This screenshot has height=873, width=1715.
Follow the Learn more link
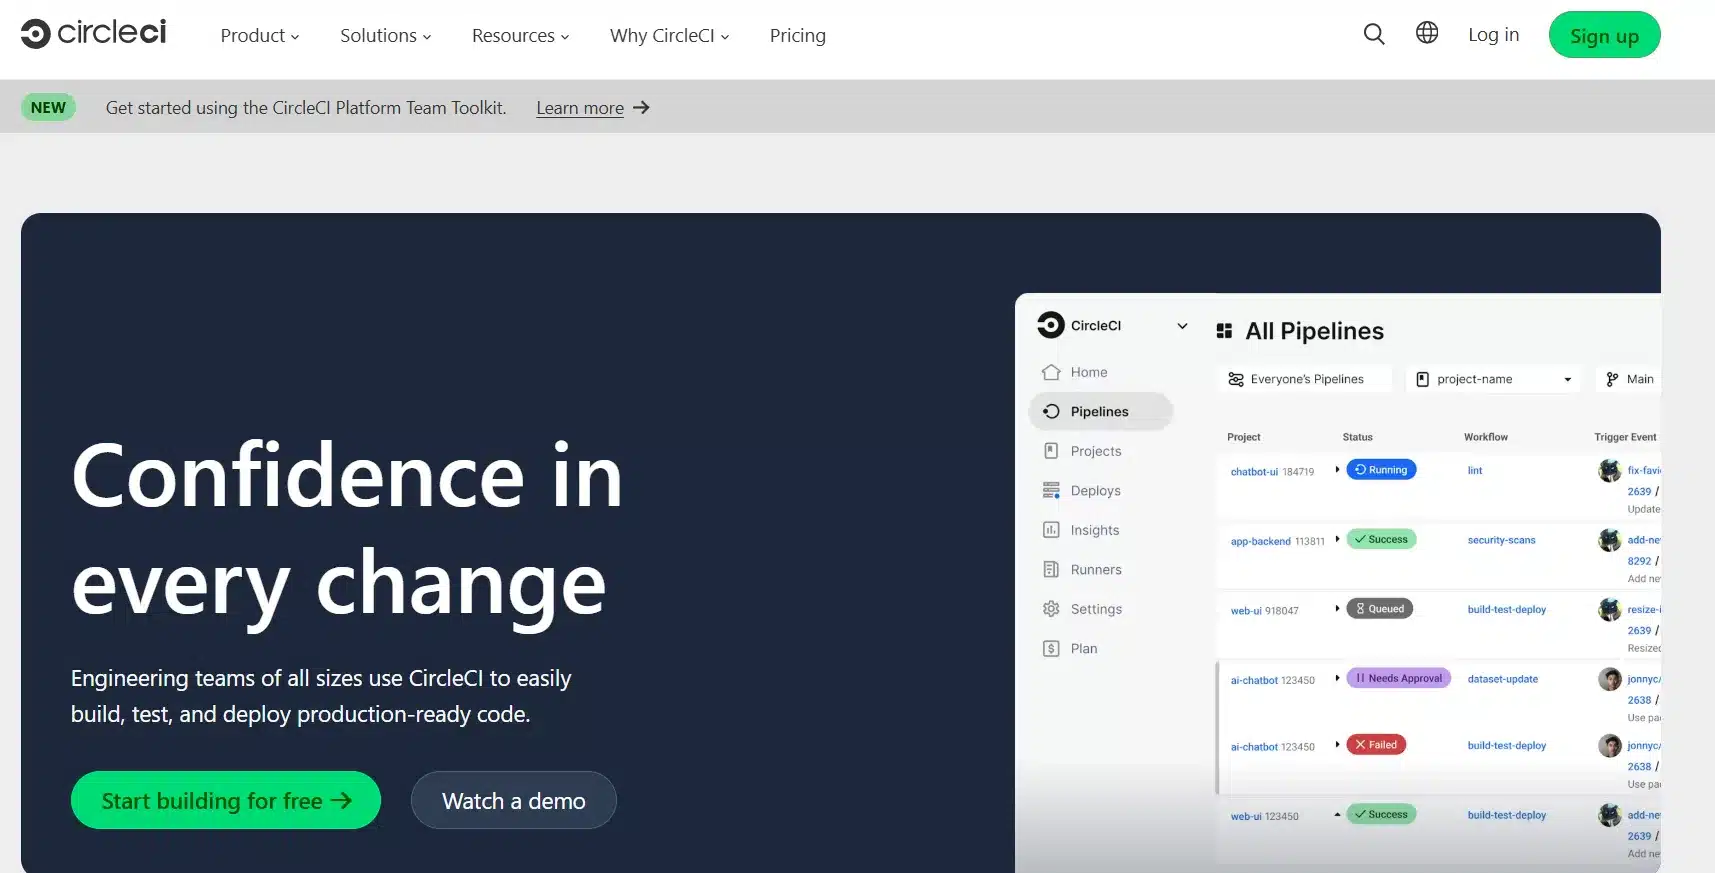[x=580, y=108]
